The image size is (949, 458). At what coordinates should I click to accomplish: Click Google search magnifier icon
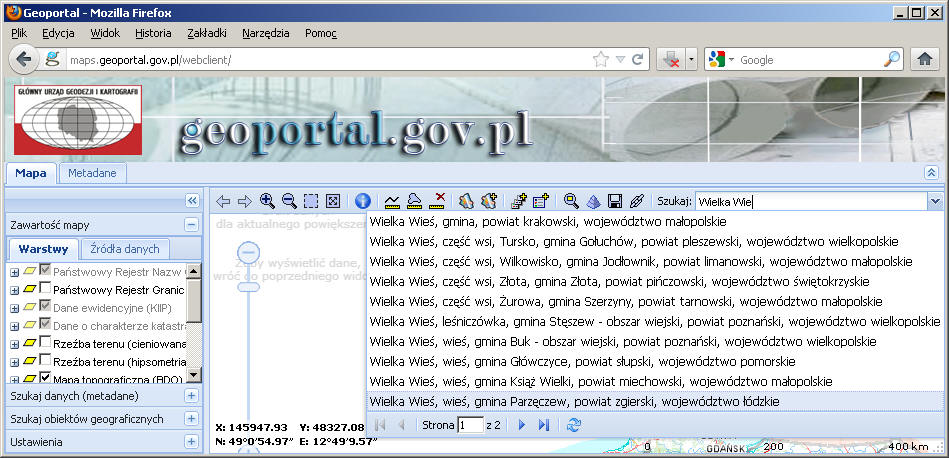pyautogui.click(x=892, y=59)
